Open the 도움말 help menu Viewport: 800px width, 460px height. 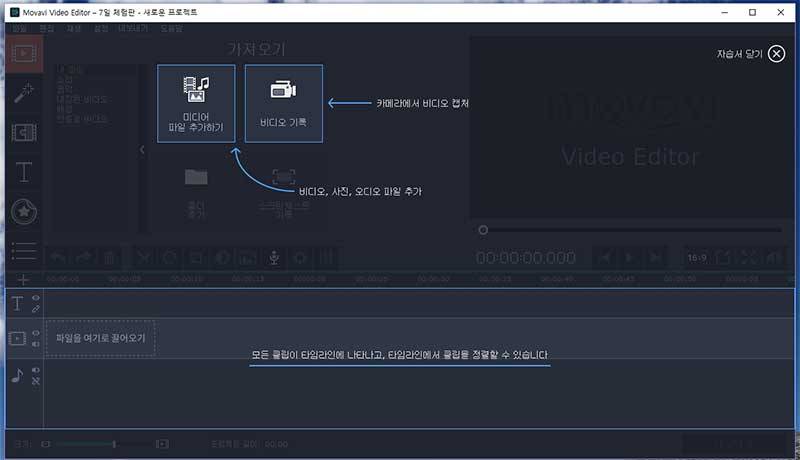pos(171,29)
